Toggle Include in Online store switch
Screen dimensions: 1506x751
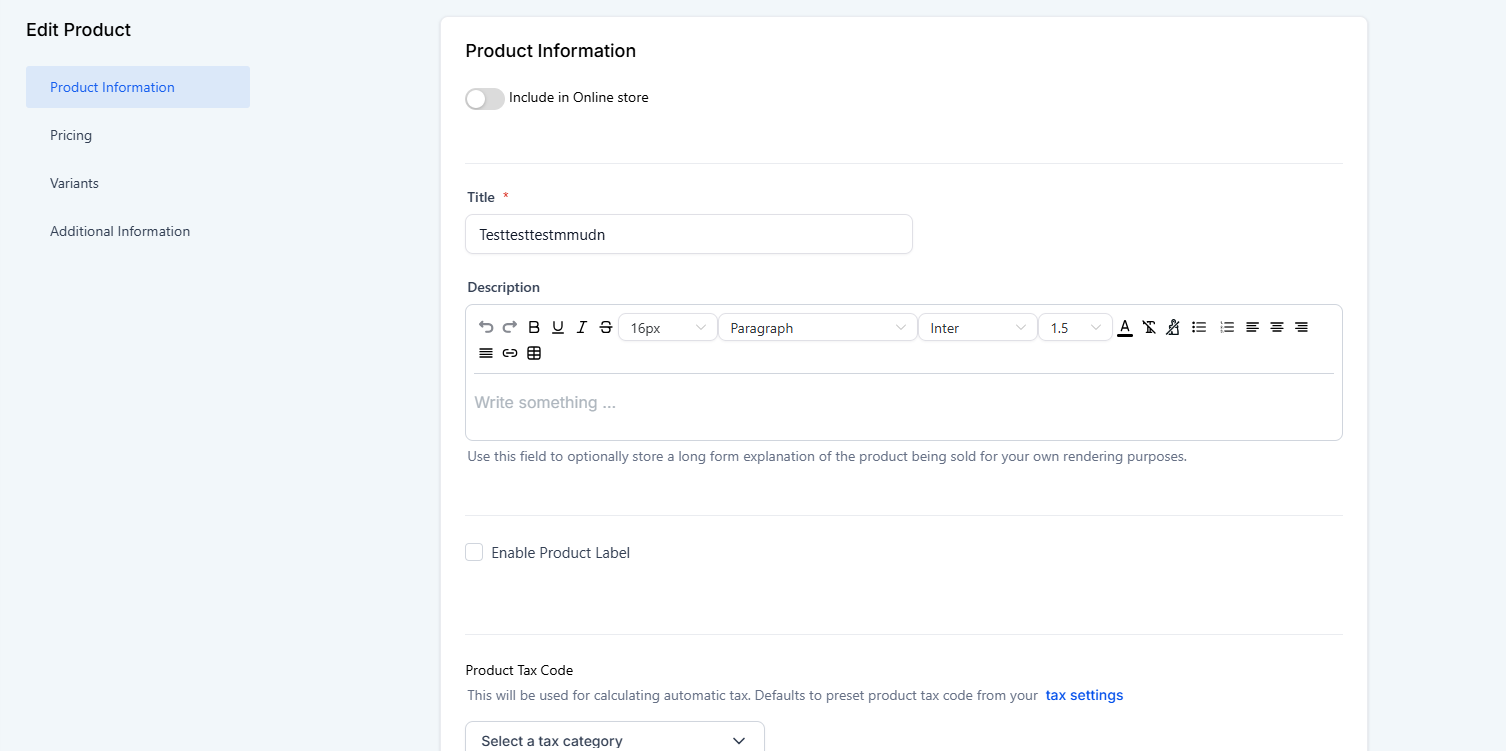[x=485, y=98]
